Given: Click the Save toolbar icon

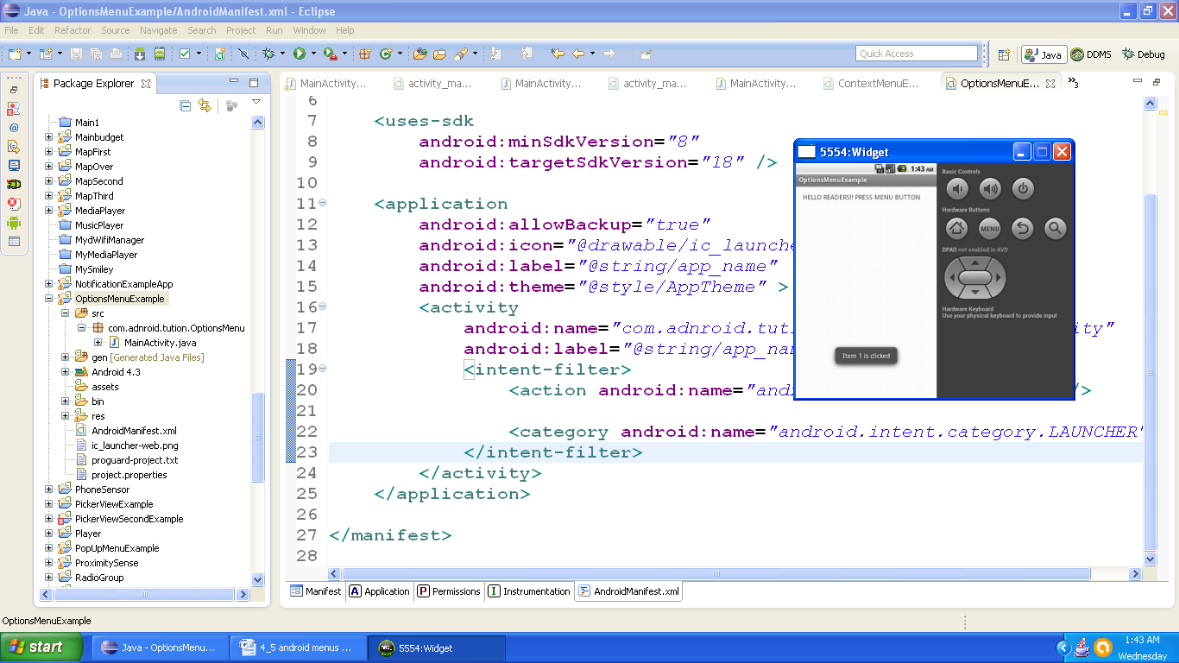Looking at the screenshot, I should 76,53.
